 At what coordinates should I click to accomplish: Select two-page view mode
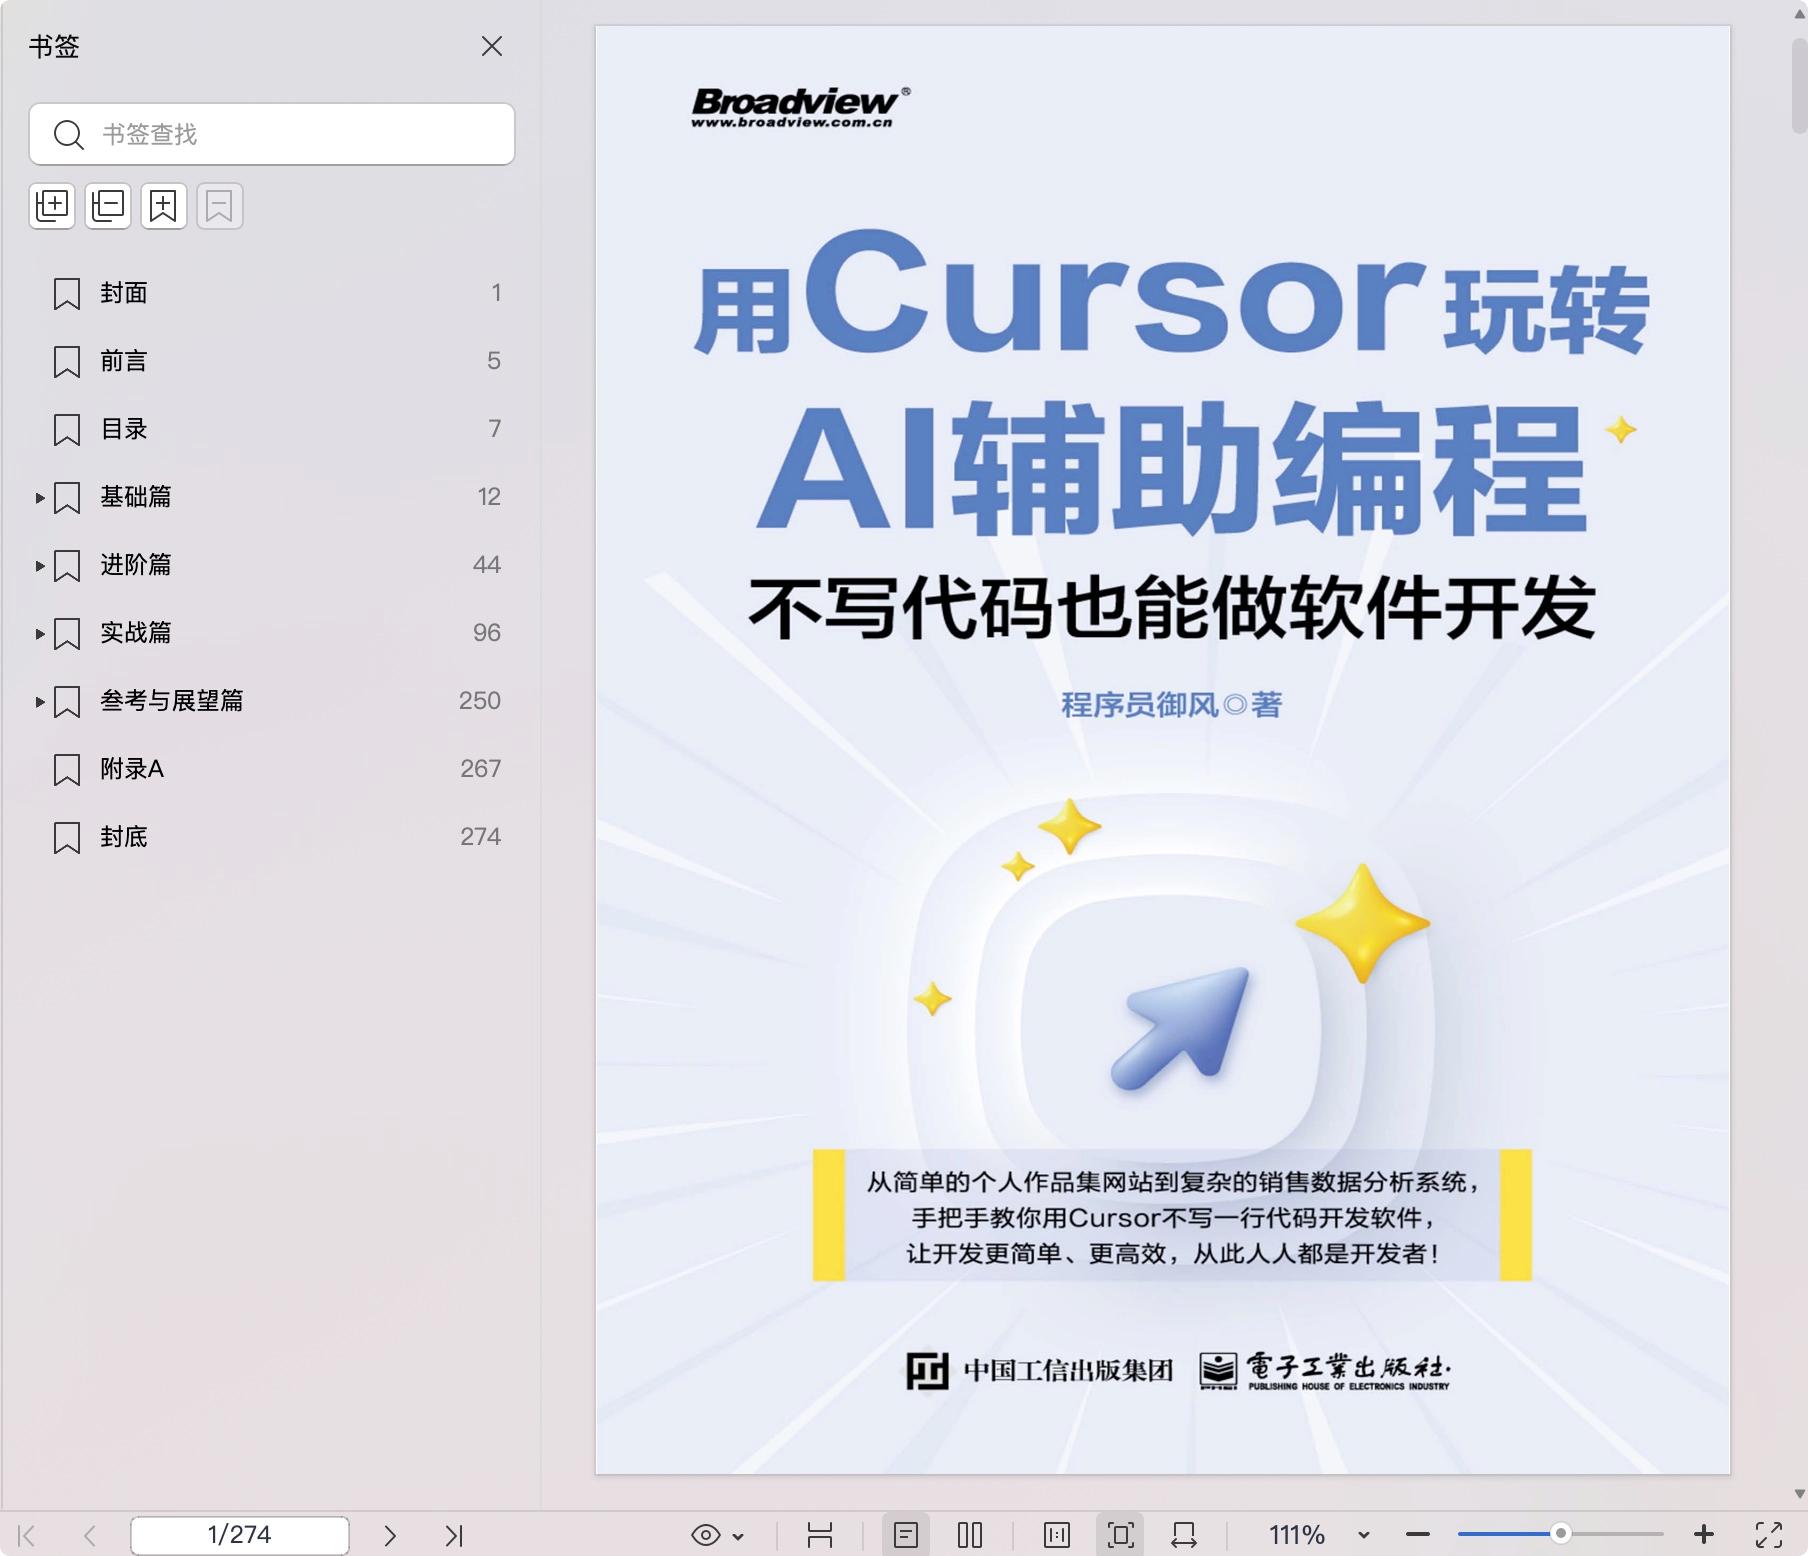(x=970, y=1535)
